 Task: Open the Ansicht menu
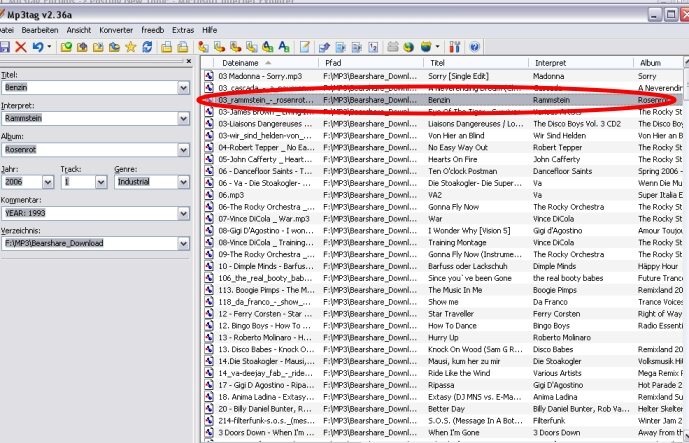click(x=79, y=30)
